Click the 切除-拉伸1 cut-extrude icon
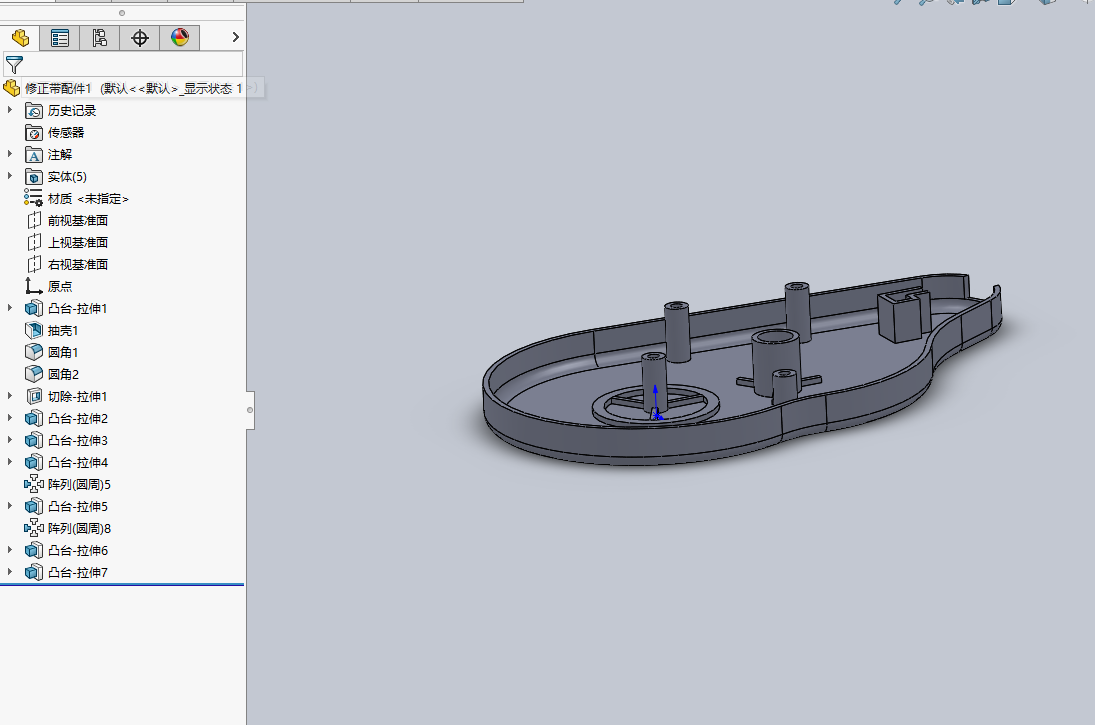 coord(34,396)
